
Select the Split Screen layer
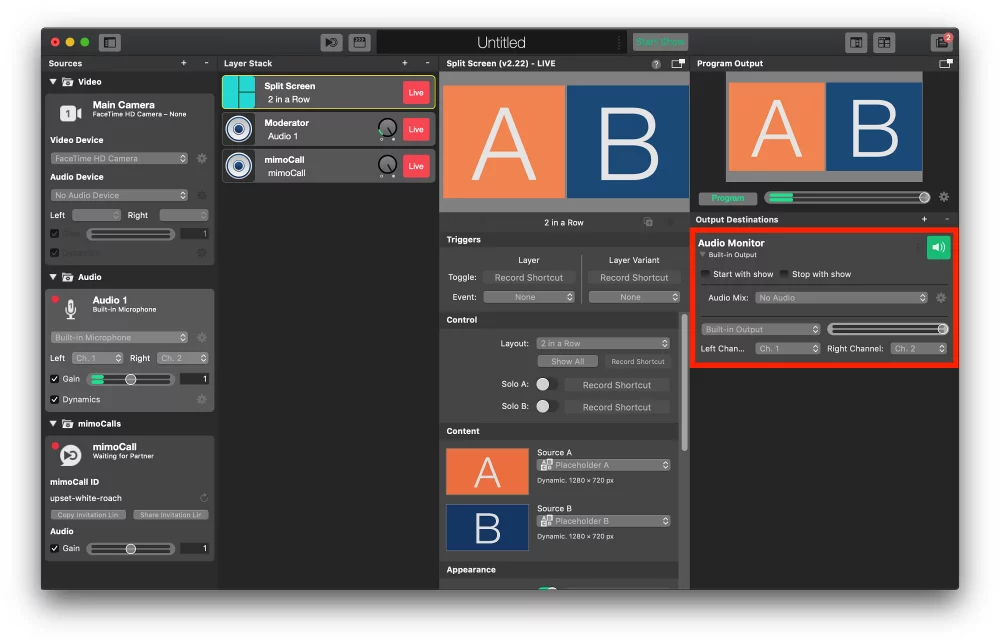pos(328,92)
